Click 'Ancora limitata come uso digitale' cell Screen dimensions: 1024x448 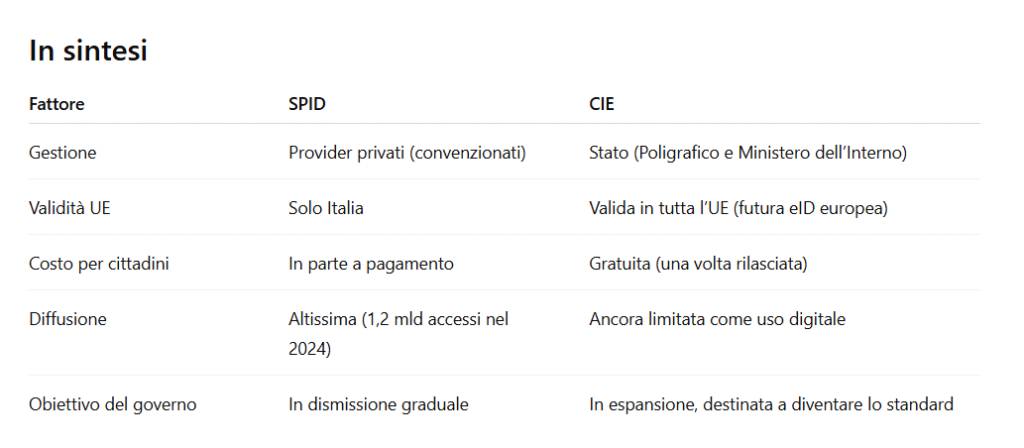717,319
